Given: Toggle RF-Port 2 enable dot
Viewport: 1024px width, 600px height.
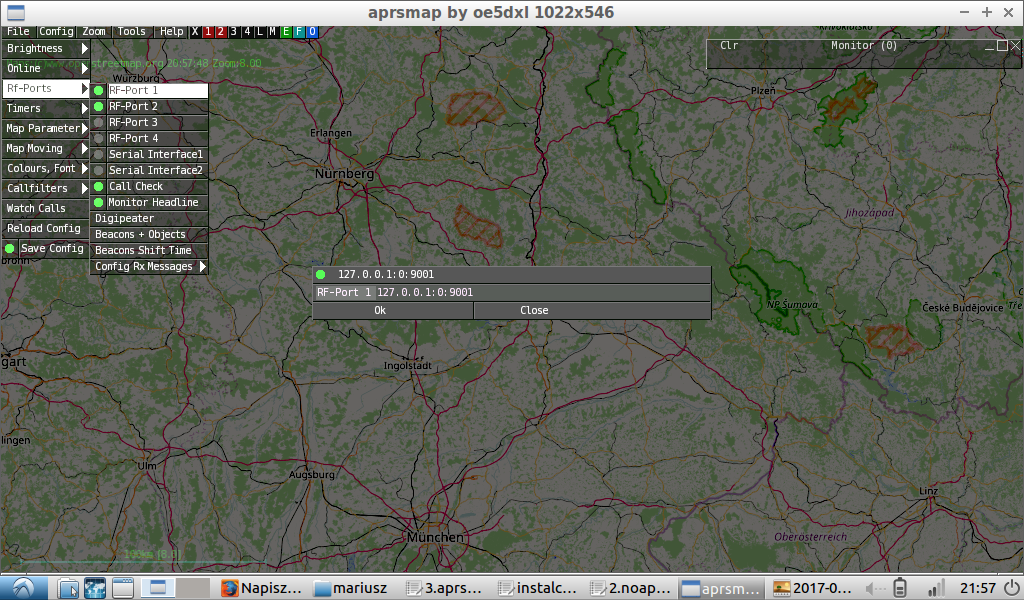Looking at the screenshot, I should [99, 106].
